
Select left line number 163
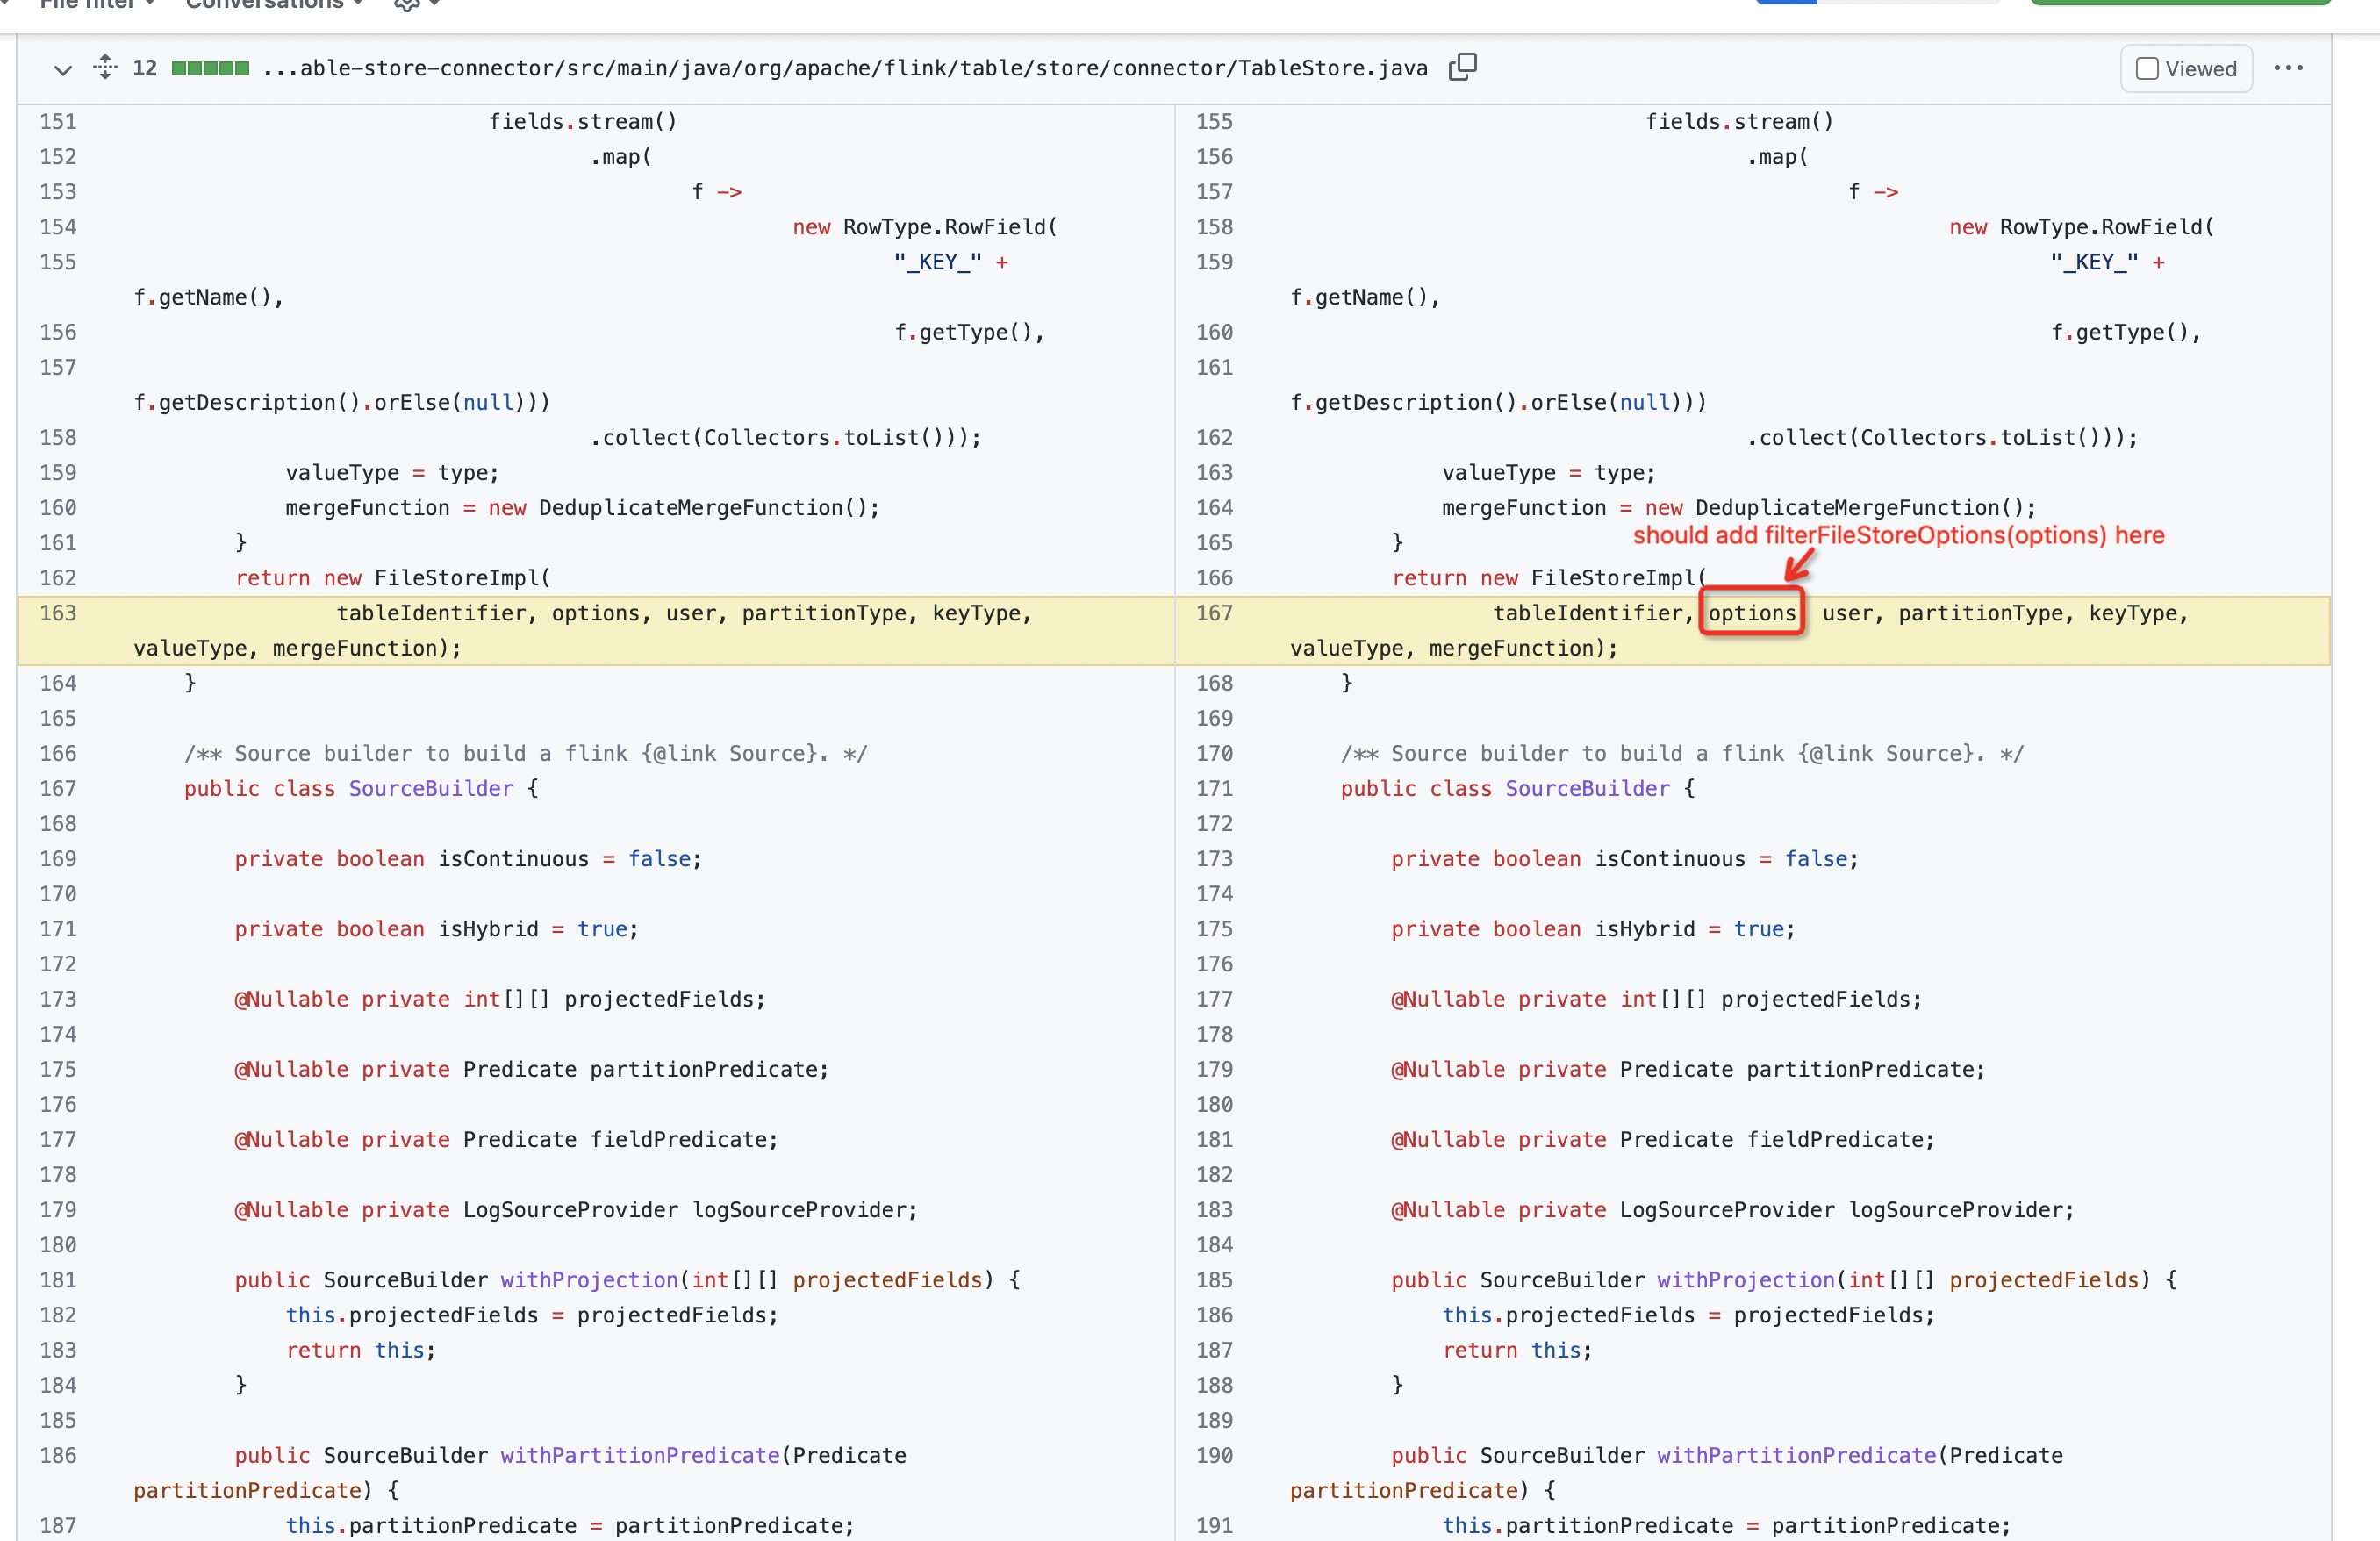pos(58,613)
